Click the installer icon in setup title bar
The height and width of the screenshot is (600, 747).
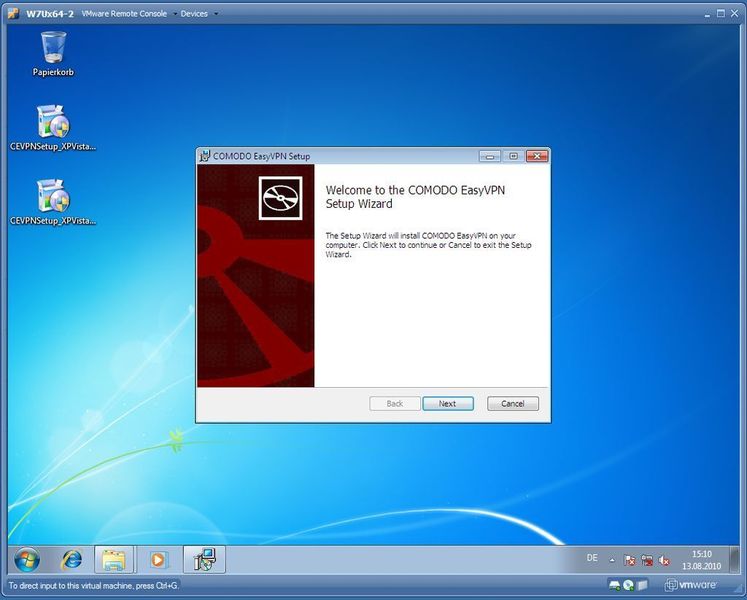click(x=204, y=156)
